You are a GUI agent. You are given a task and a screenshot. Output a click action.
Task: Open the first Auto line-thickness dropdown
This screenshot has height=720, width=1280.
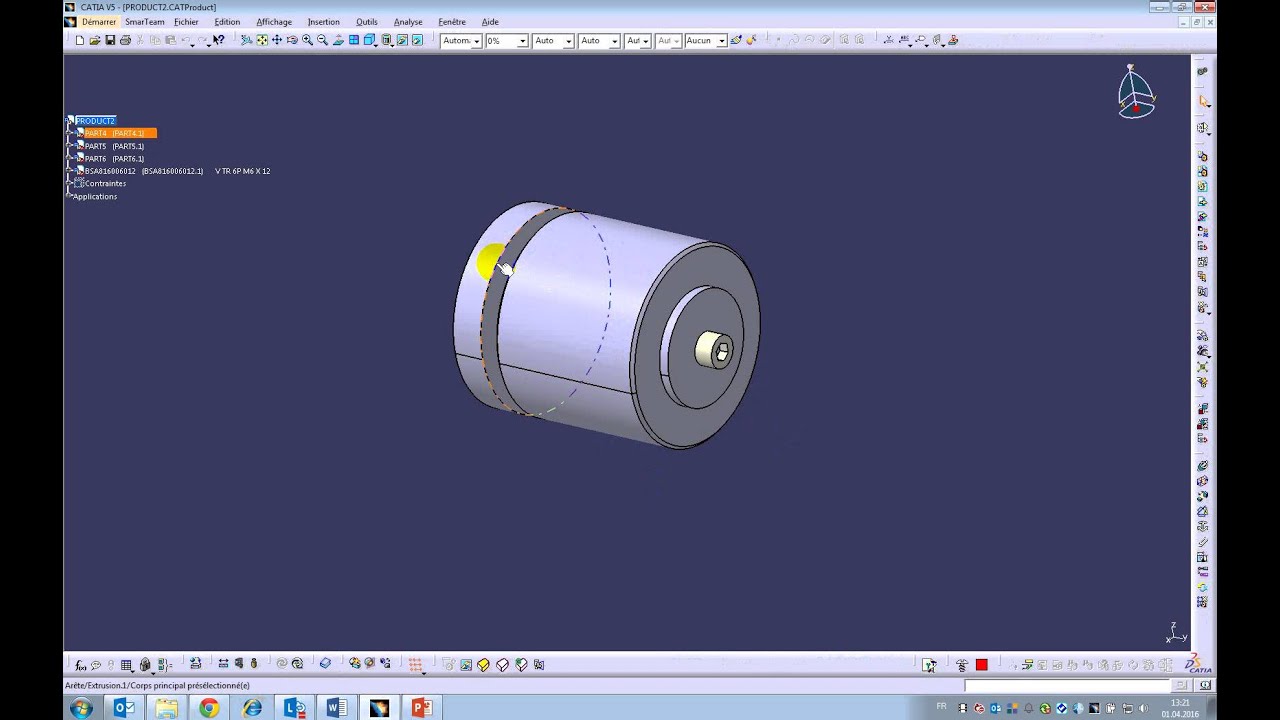[x=568, y=41]
